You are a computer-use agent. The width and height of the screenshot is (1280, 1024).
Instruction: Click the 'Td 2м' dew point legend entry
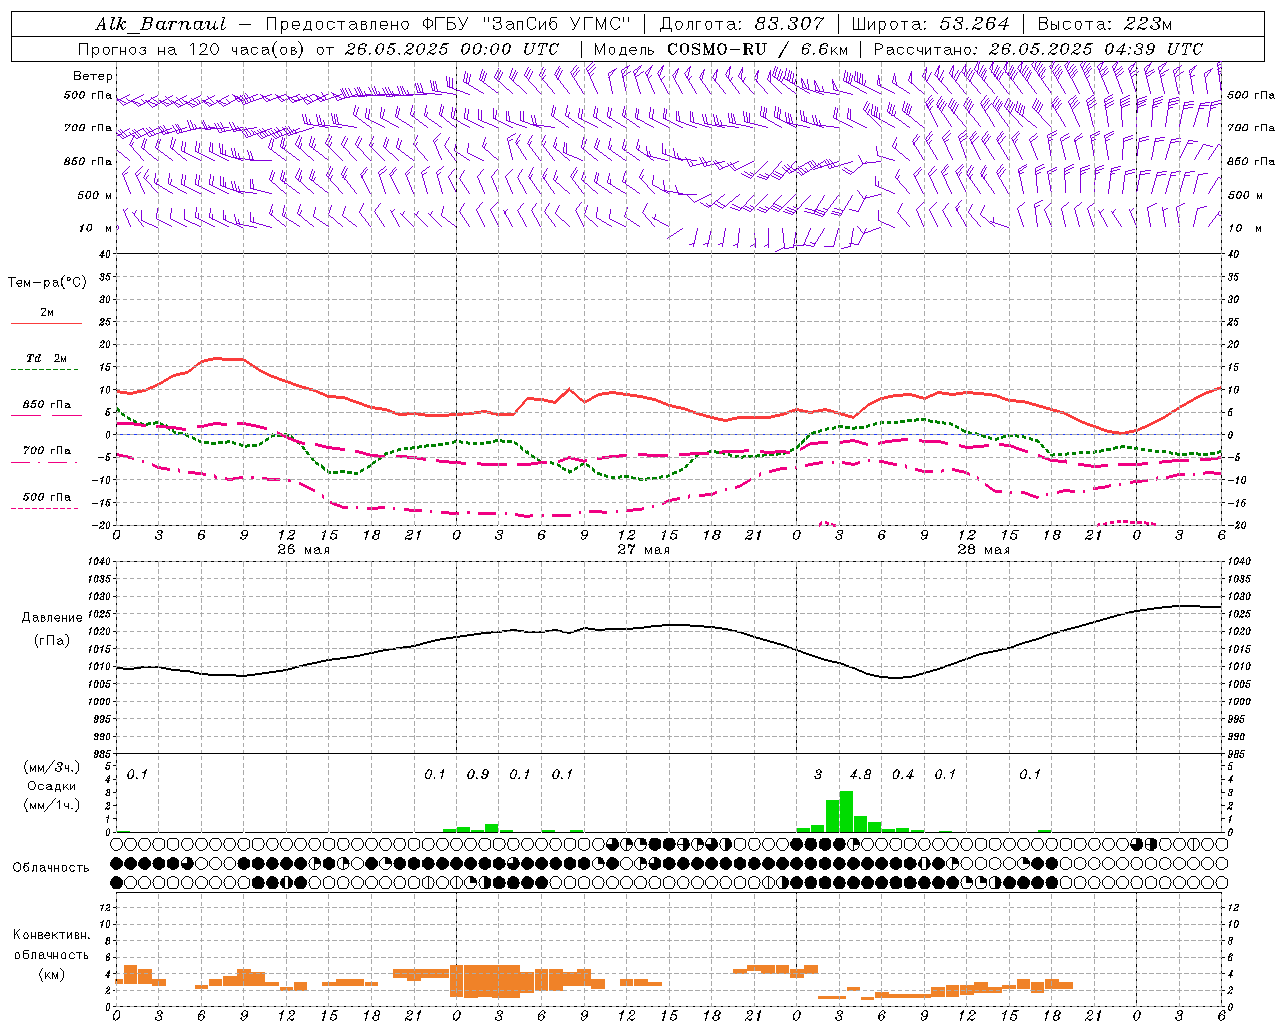[46, 358]
